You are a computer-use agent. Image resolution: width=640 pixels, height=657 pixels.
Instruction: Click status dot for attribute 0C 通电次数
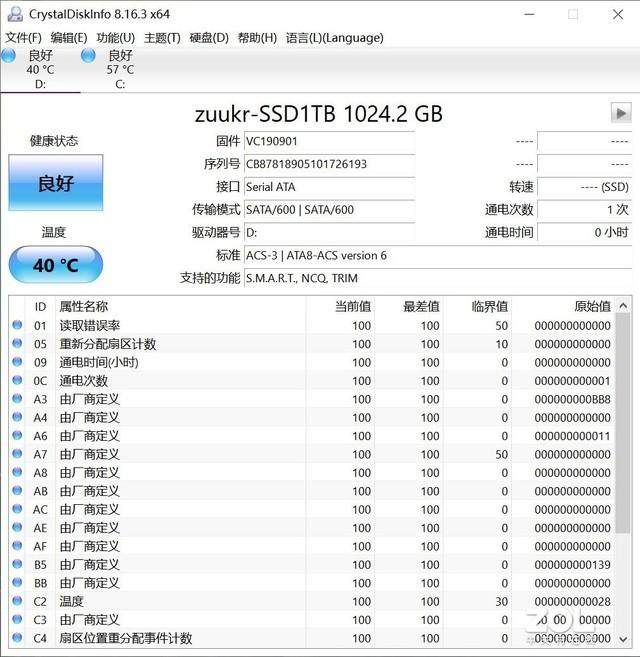click(17, 381)
